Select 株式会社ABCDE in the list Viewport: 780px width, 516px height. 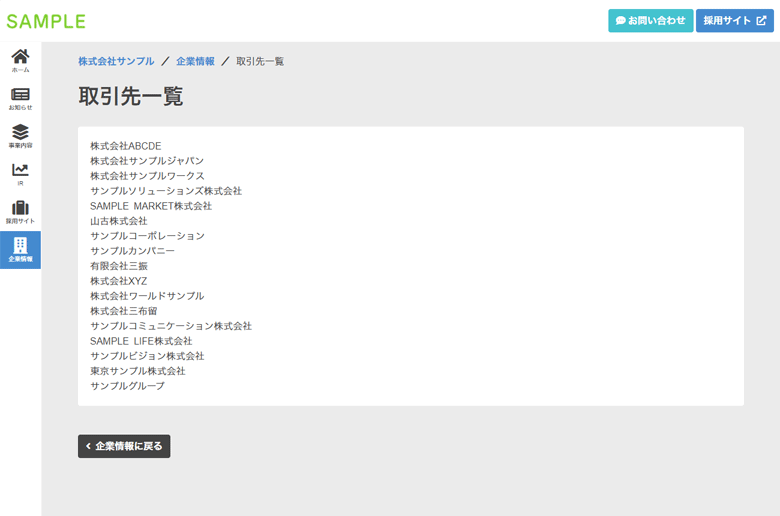click(x=126, y=146)
